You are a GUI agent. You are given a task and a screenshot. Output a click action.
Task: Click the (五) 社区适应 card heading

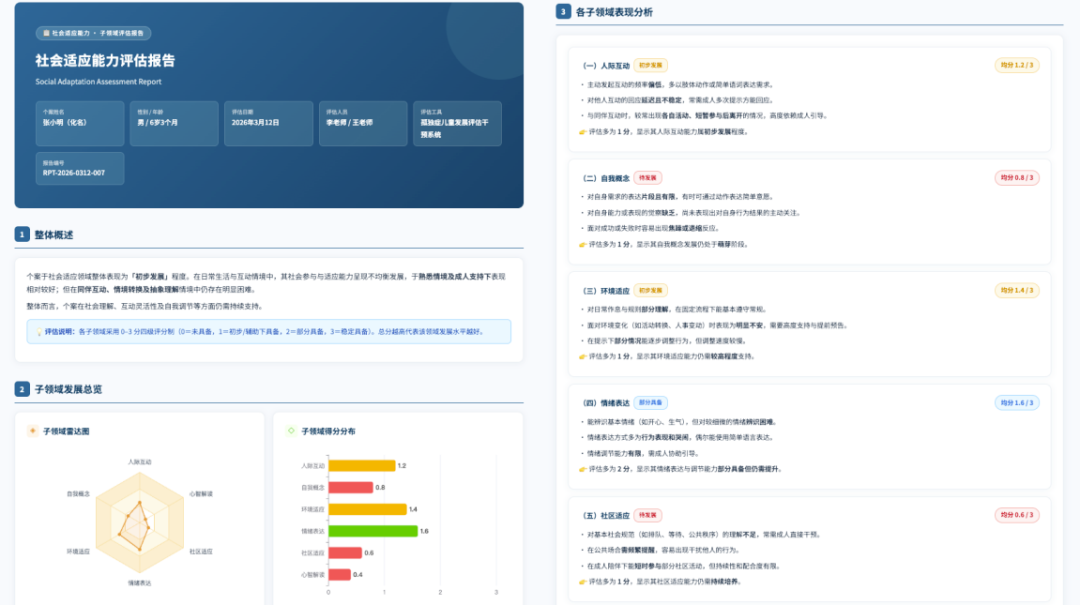[606, 515]
